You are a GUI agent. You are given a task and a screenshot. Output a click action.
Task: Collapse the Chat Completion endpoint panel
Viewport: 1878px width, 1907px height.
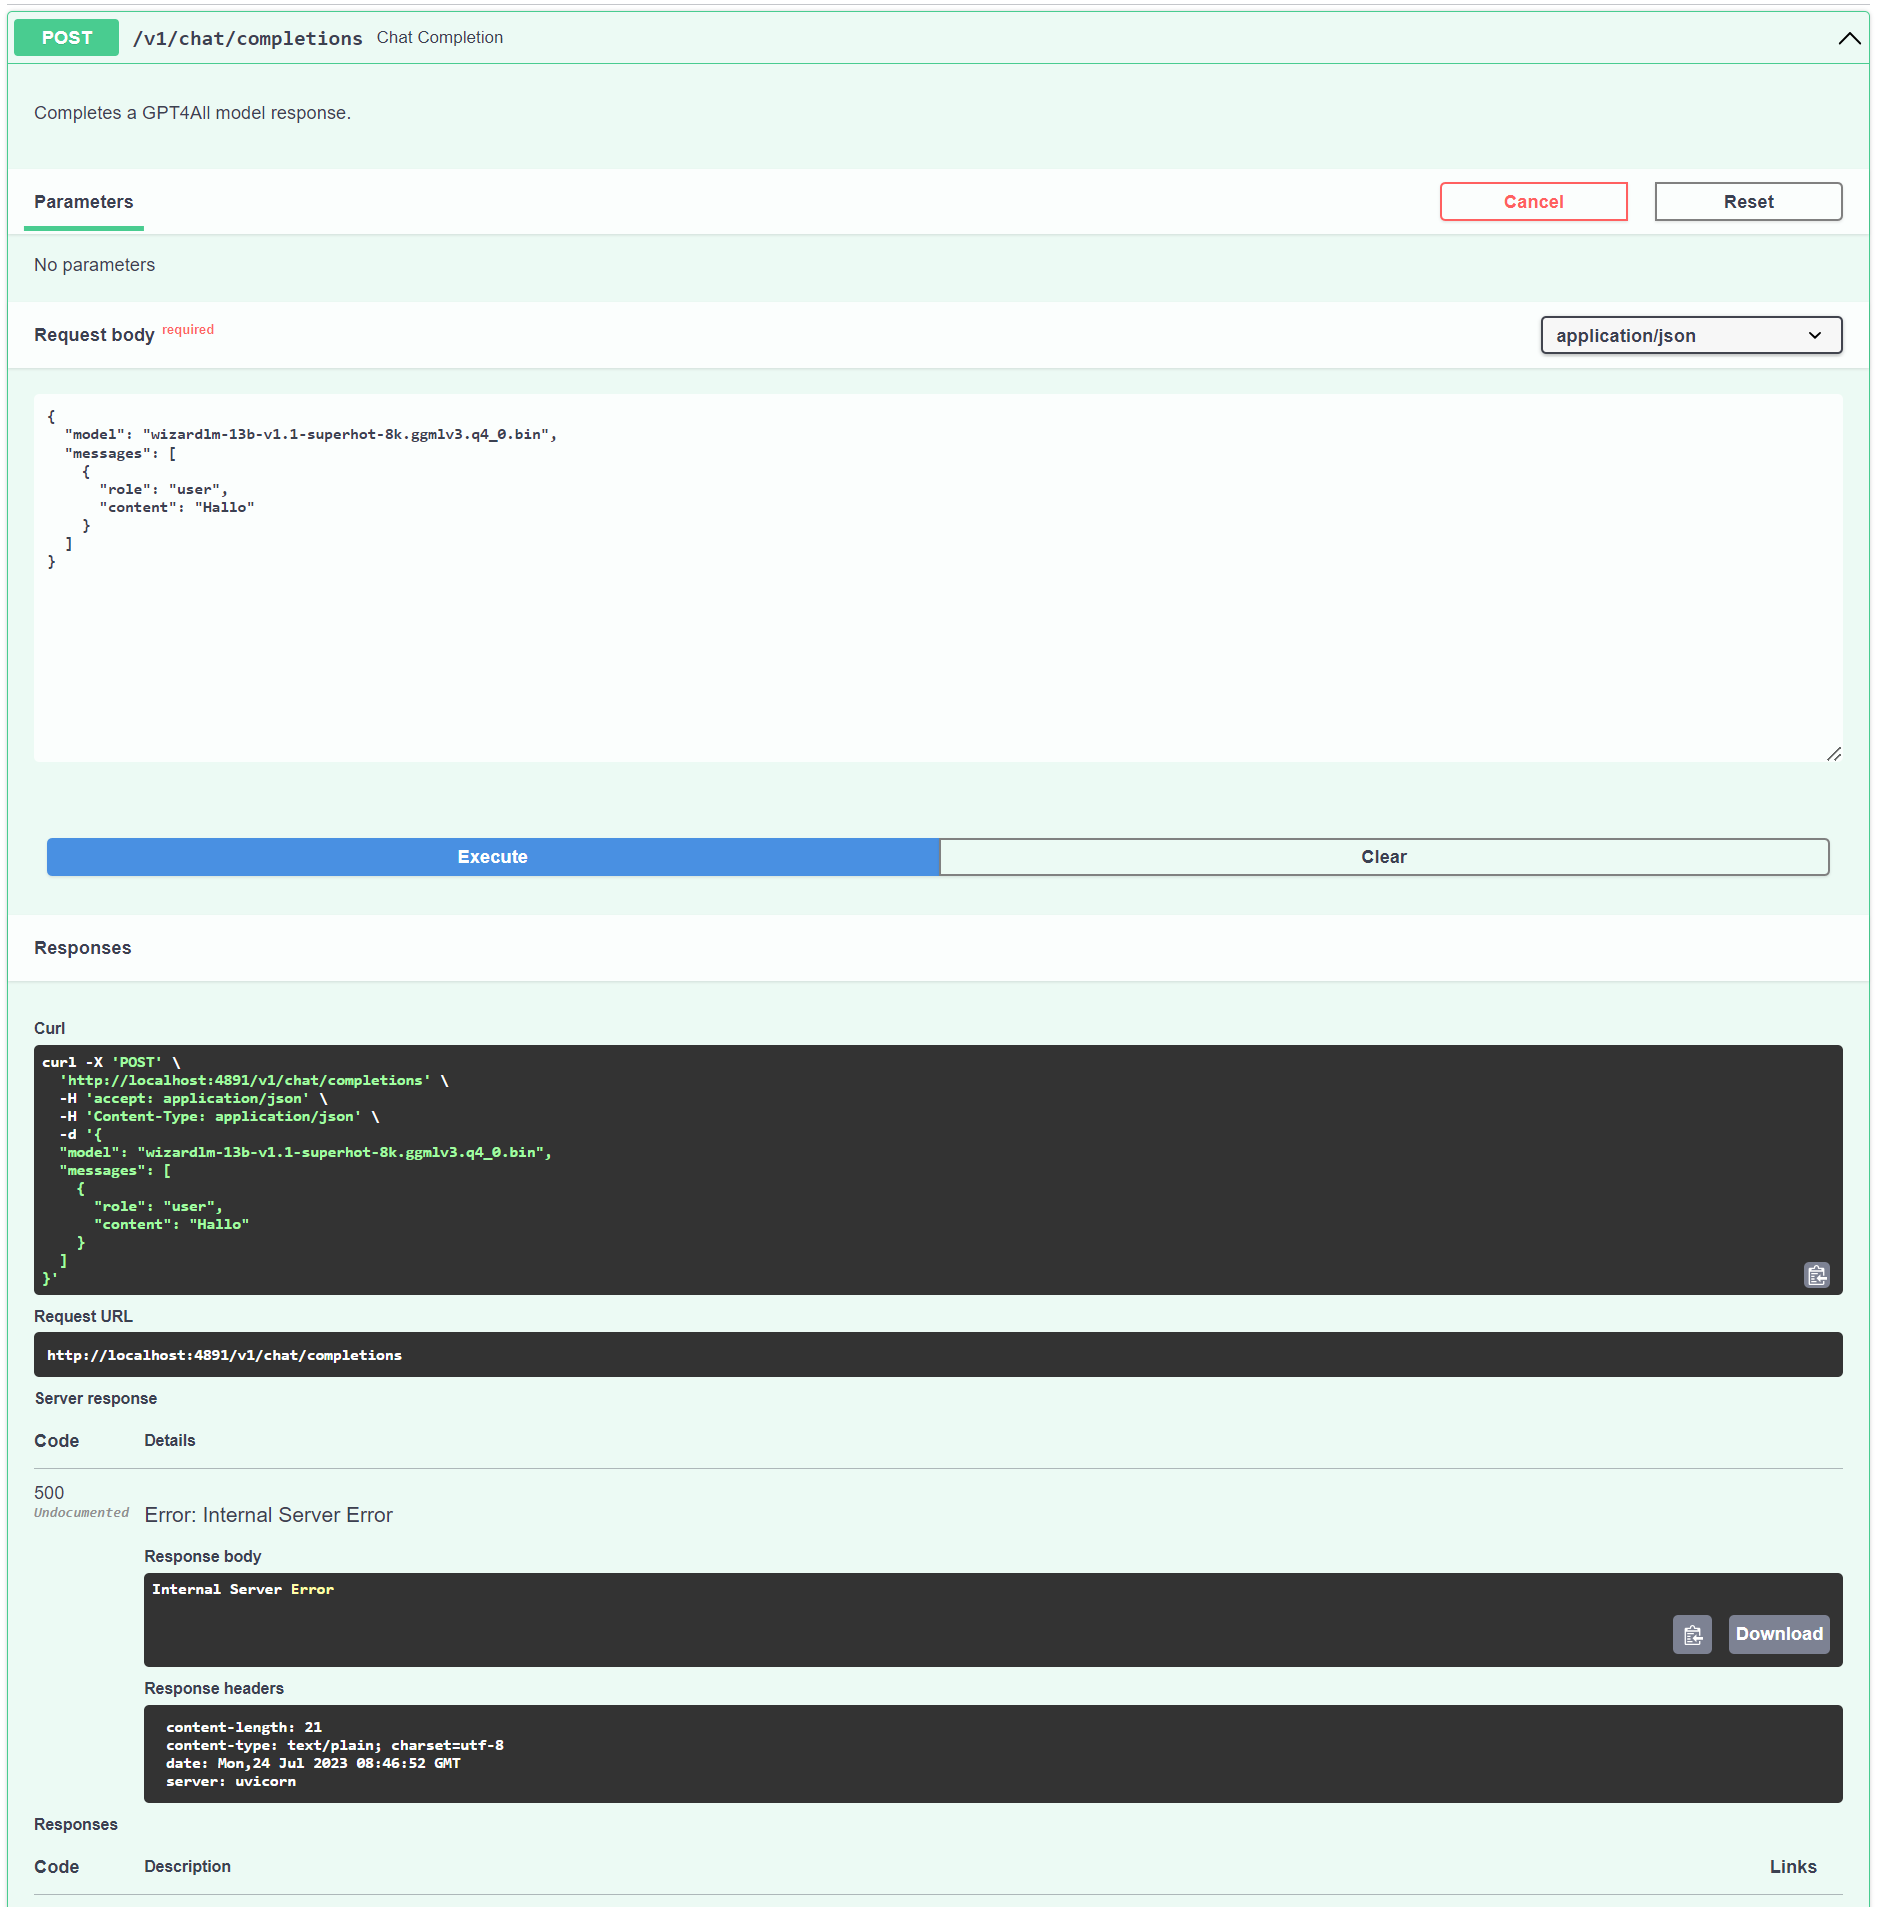tap(1848, 38)
